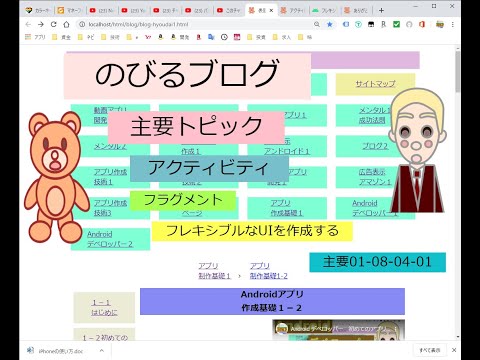Open the ブログ2 link

click(x=375, y=146)
